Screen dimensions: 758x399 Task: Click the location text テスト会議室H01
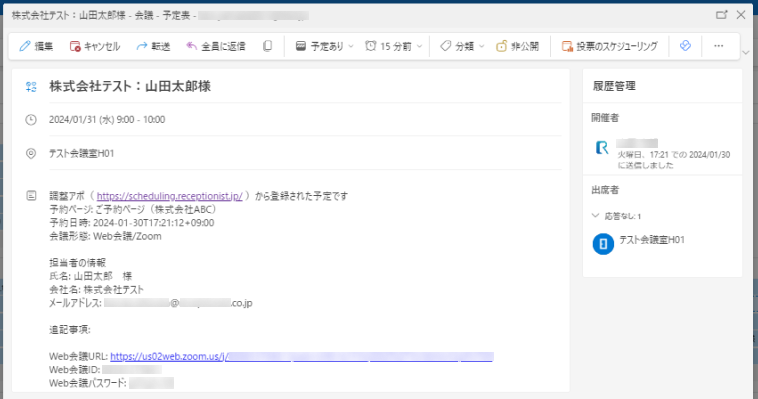coord(82,153)
